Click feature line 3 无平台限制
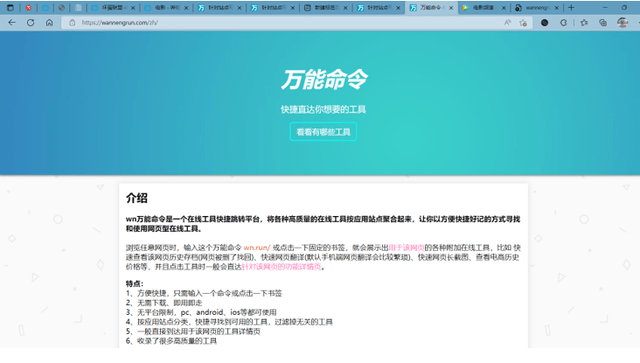Image resolution: width=640 pixels, height=363 pixels. click(x=201, y=312)
